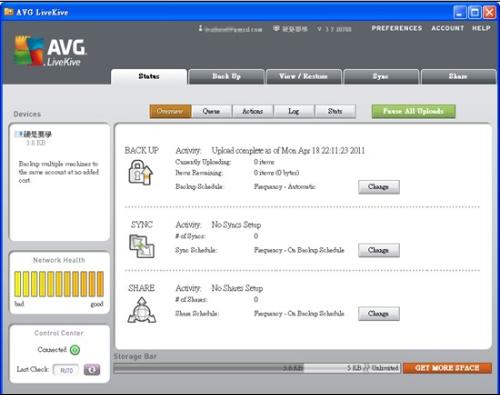Select the Log sub-tab
The image size is (500, 395).
(294, 111)
